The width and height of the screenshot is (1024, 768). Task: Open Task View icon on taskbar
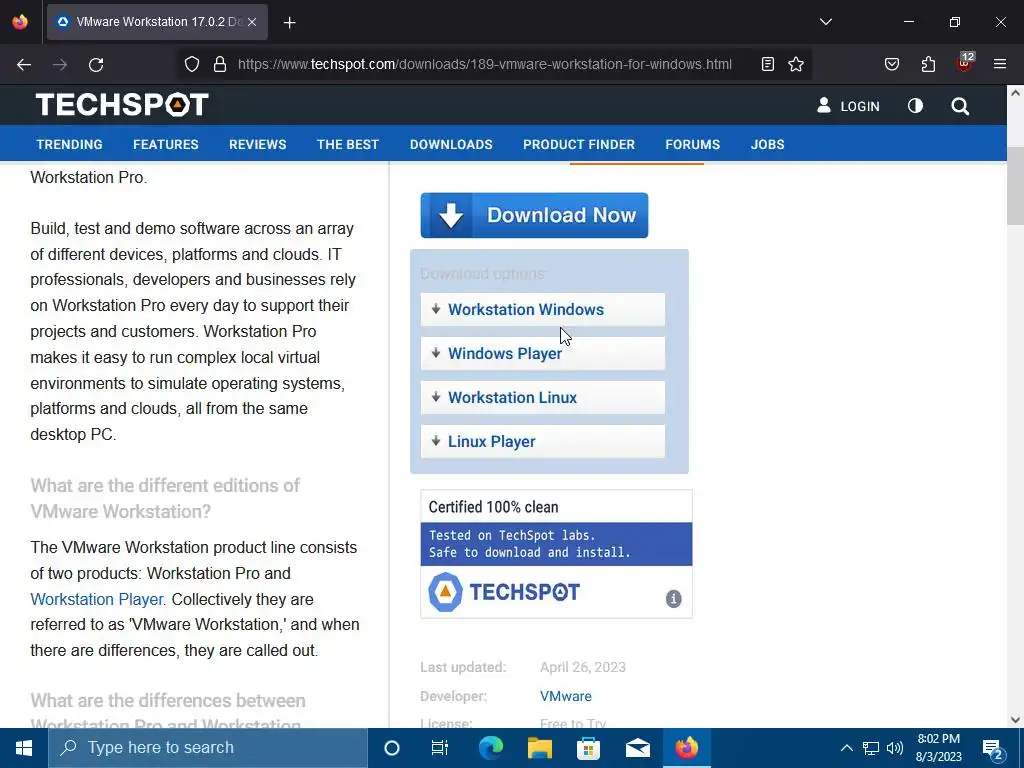point(440,748)
